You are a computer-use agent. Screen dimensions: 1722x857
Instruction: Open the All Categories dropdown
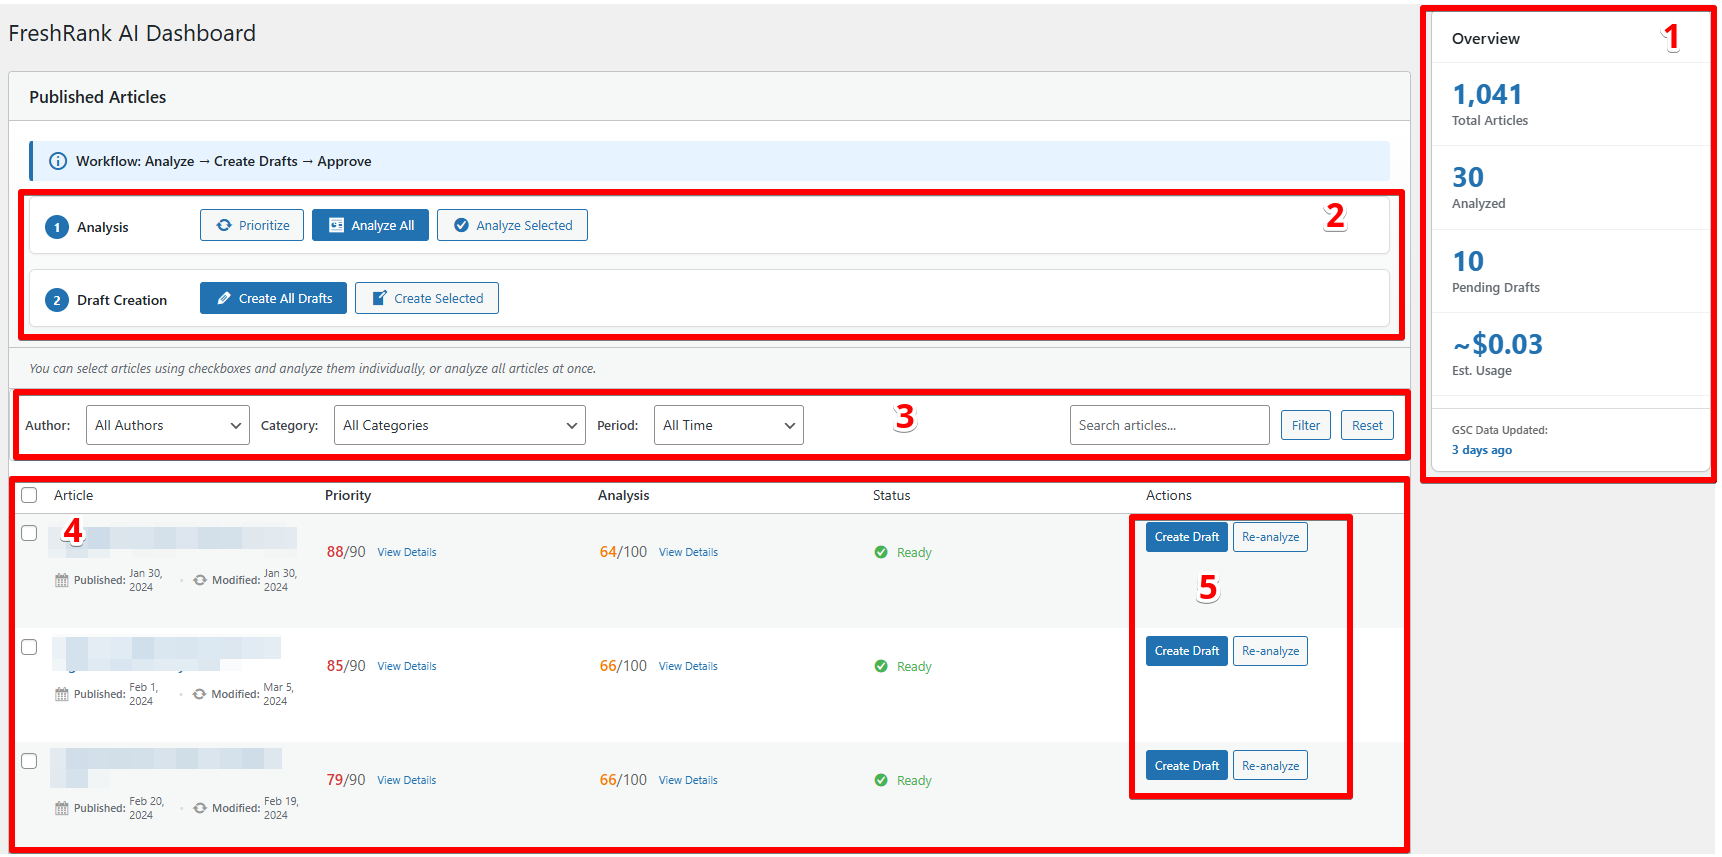460,425
